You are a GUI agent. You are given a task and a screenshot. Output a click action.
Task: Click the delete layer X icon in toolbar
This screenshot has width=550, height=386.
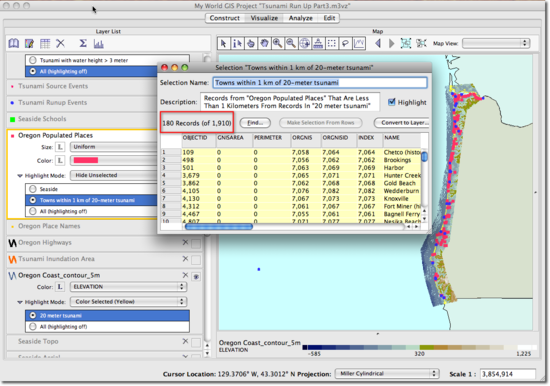[60, 43]
